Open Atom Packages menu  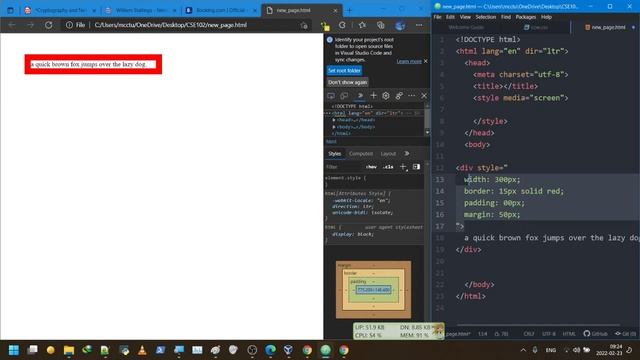(x=526, y=17)
